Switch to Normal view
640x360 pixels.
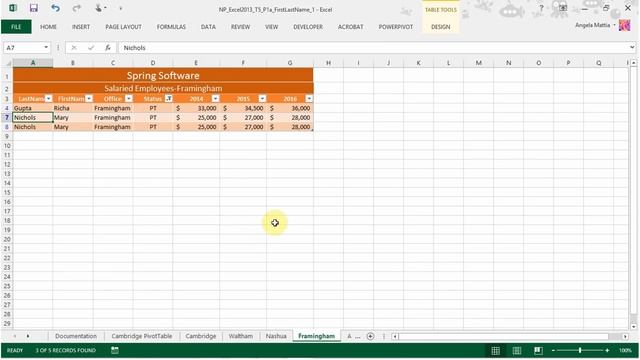point(496,350)
